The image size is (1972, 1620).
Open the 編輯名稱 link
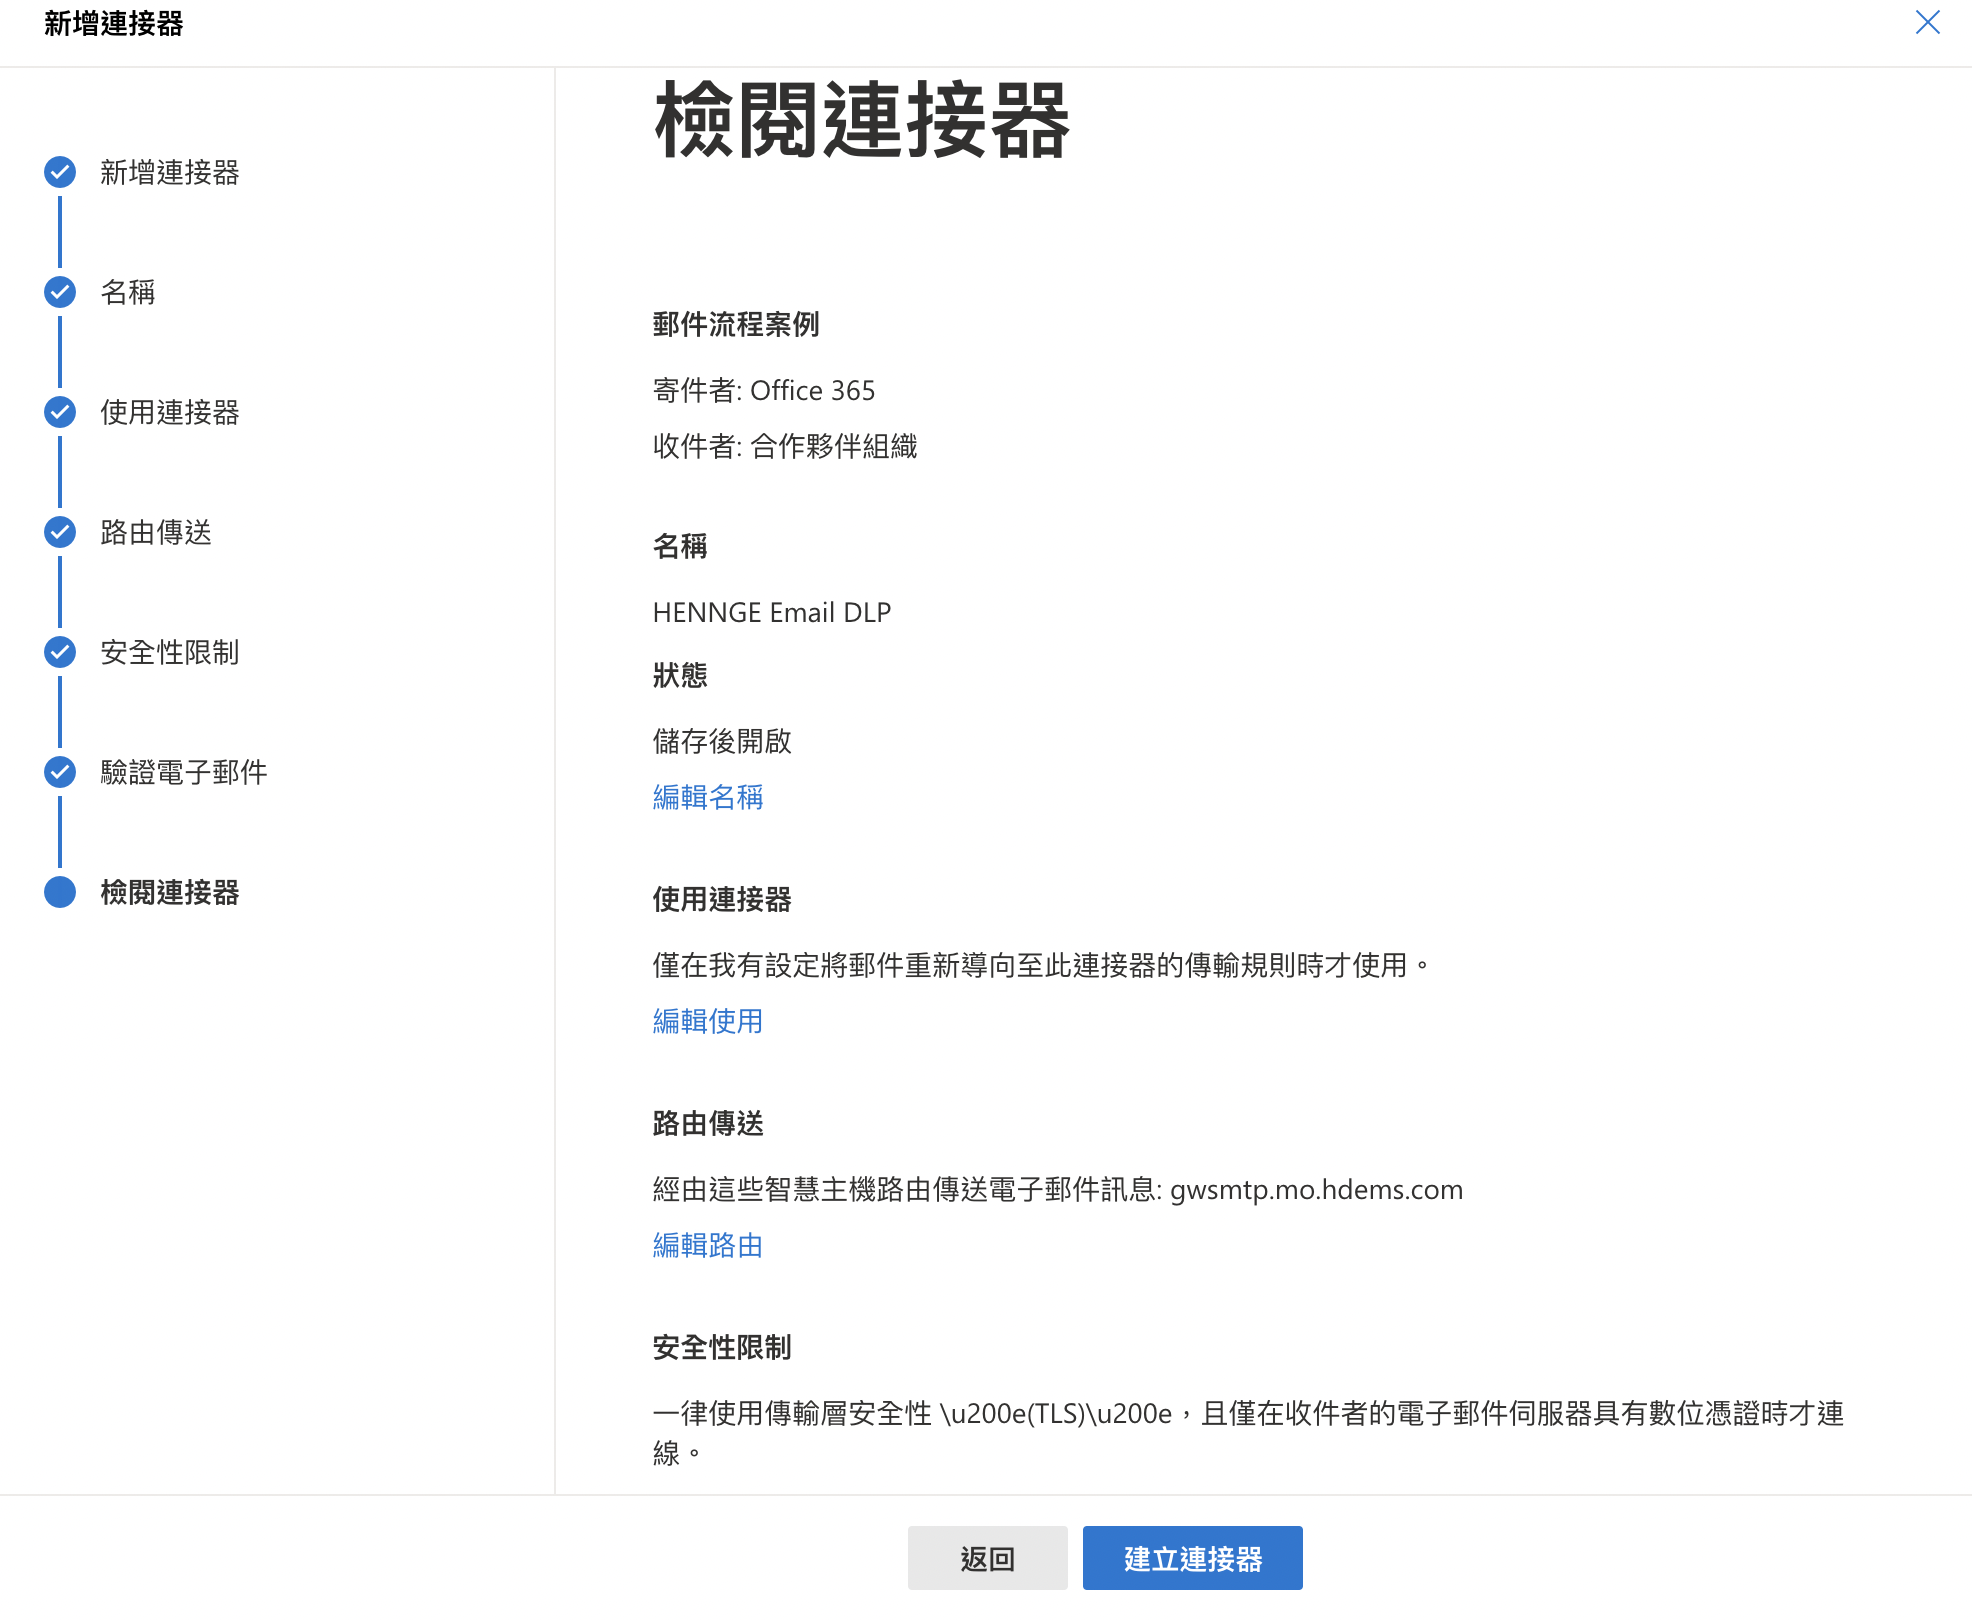[708, 797]
